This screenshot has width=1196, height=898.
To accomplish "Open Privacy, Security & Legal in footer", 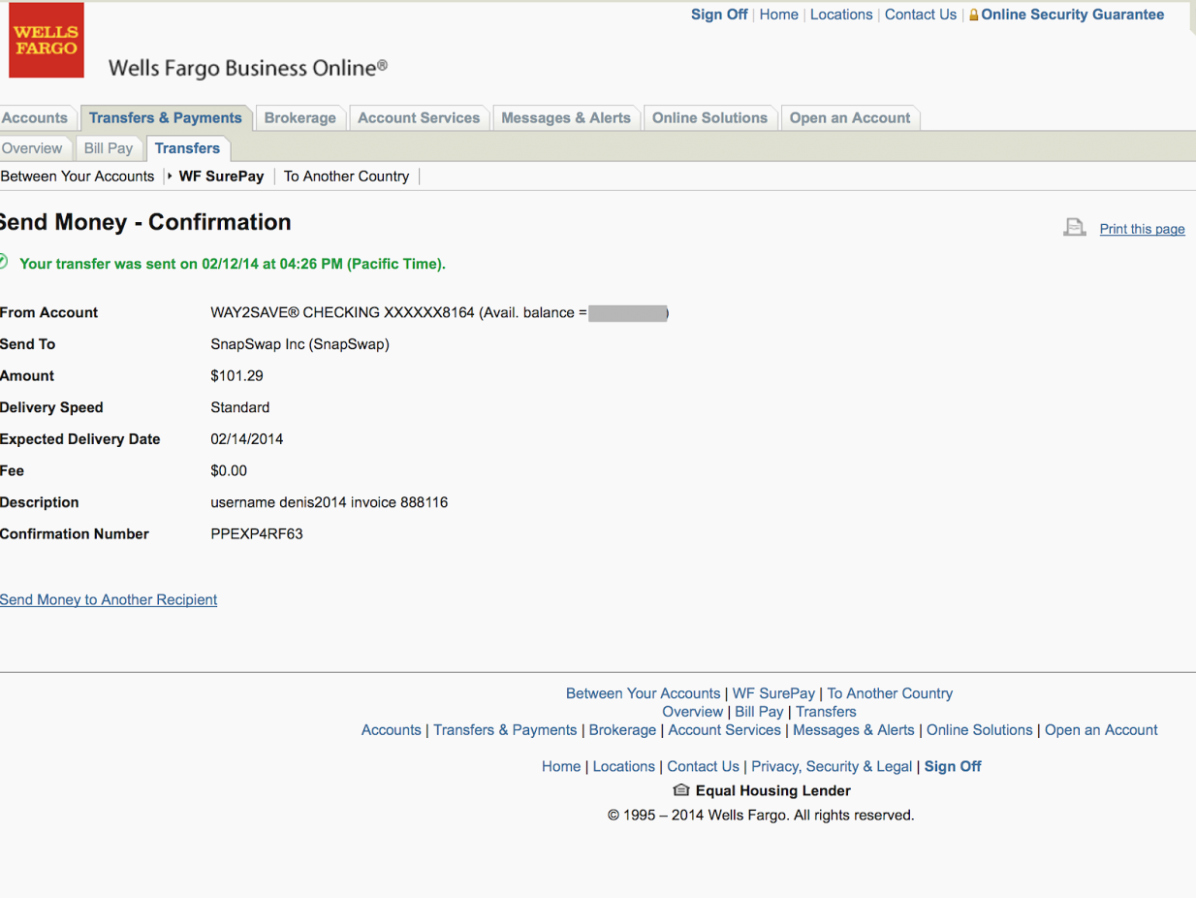I will click(831, 767).
